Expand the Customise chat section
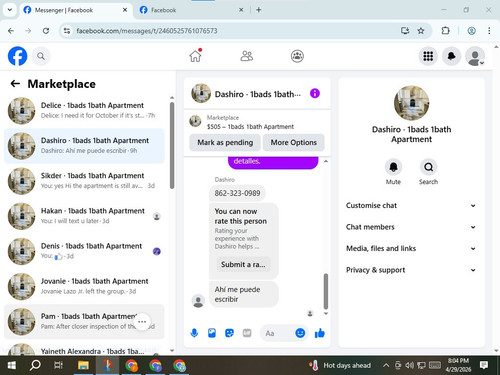The width and height of the screenshot is (500, 375). 411,205
